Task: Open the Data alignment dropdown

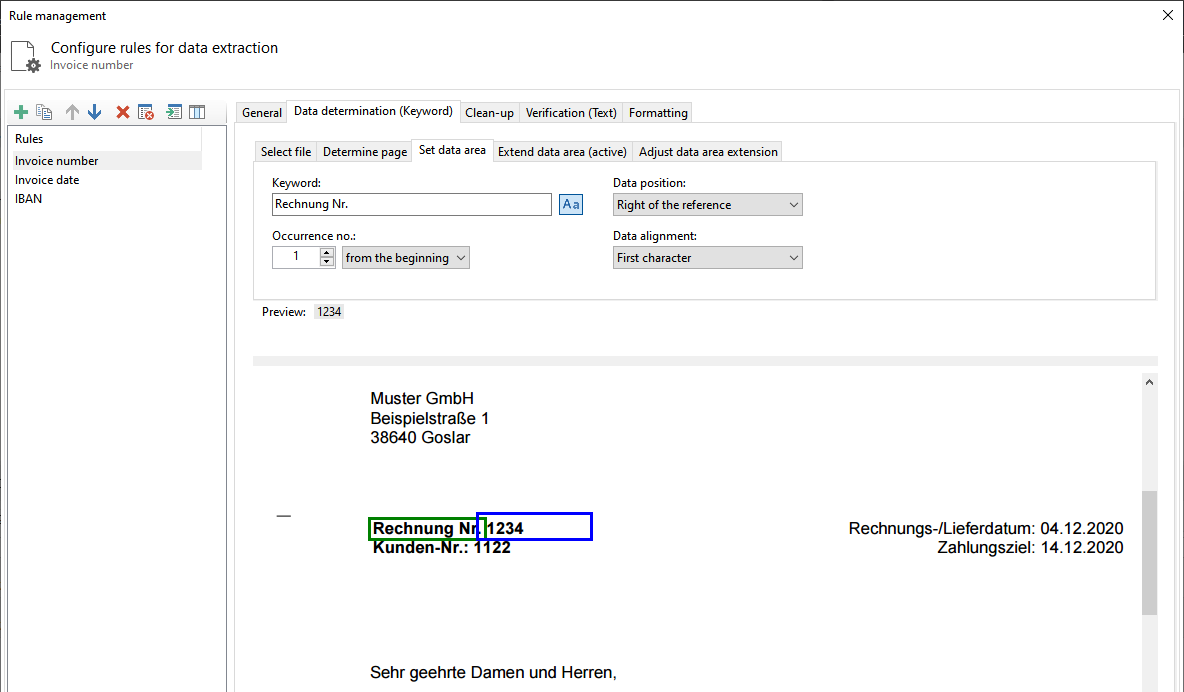Action: coord(707,257)
